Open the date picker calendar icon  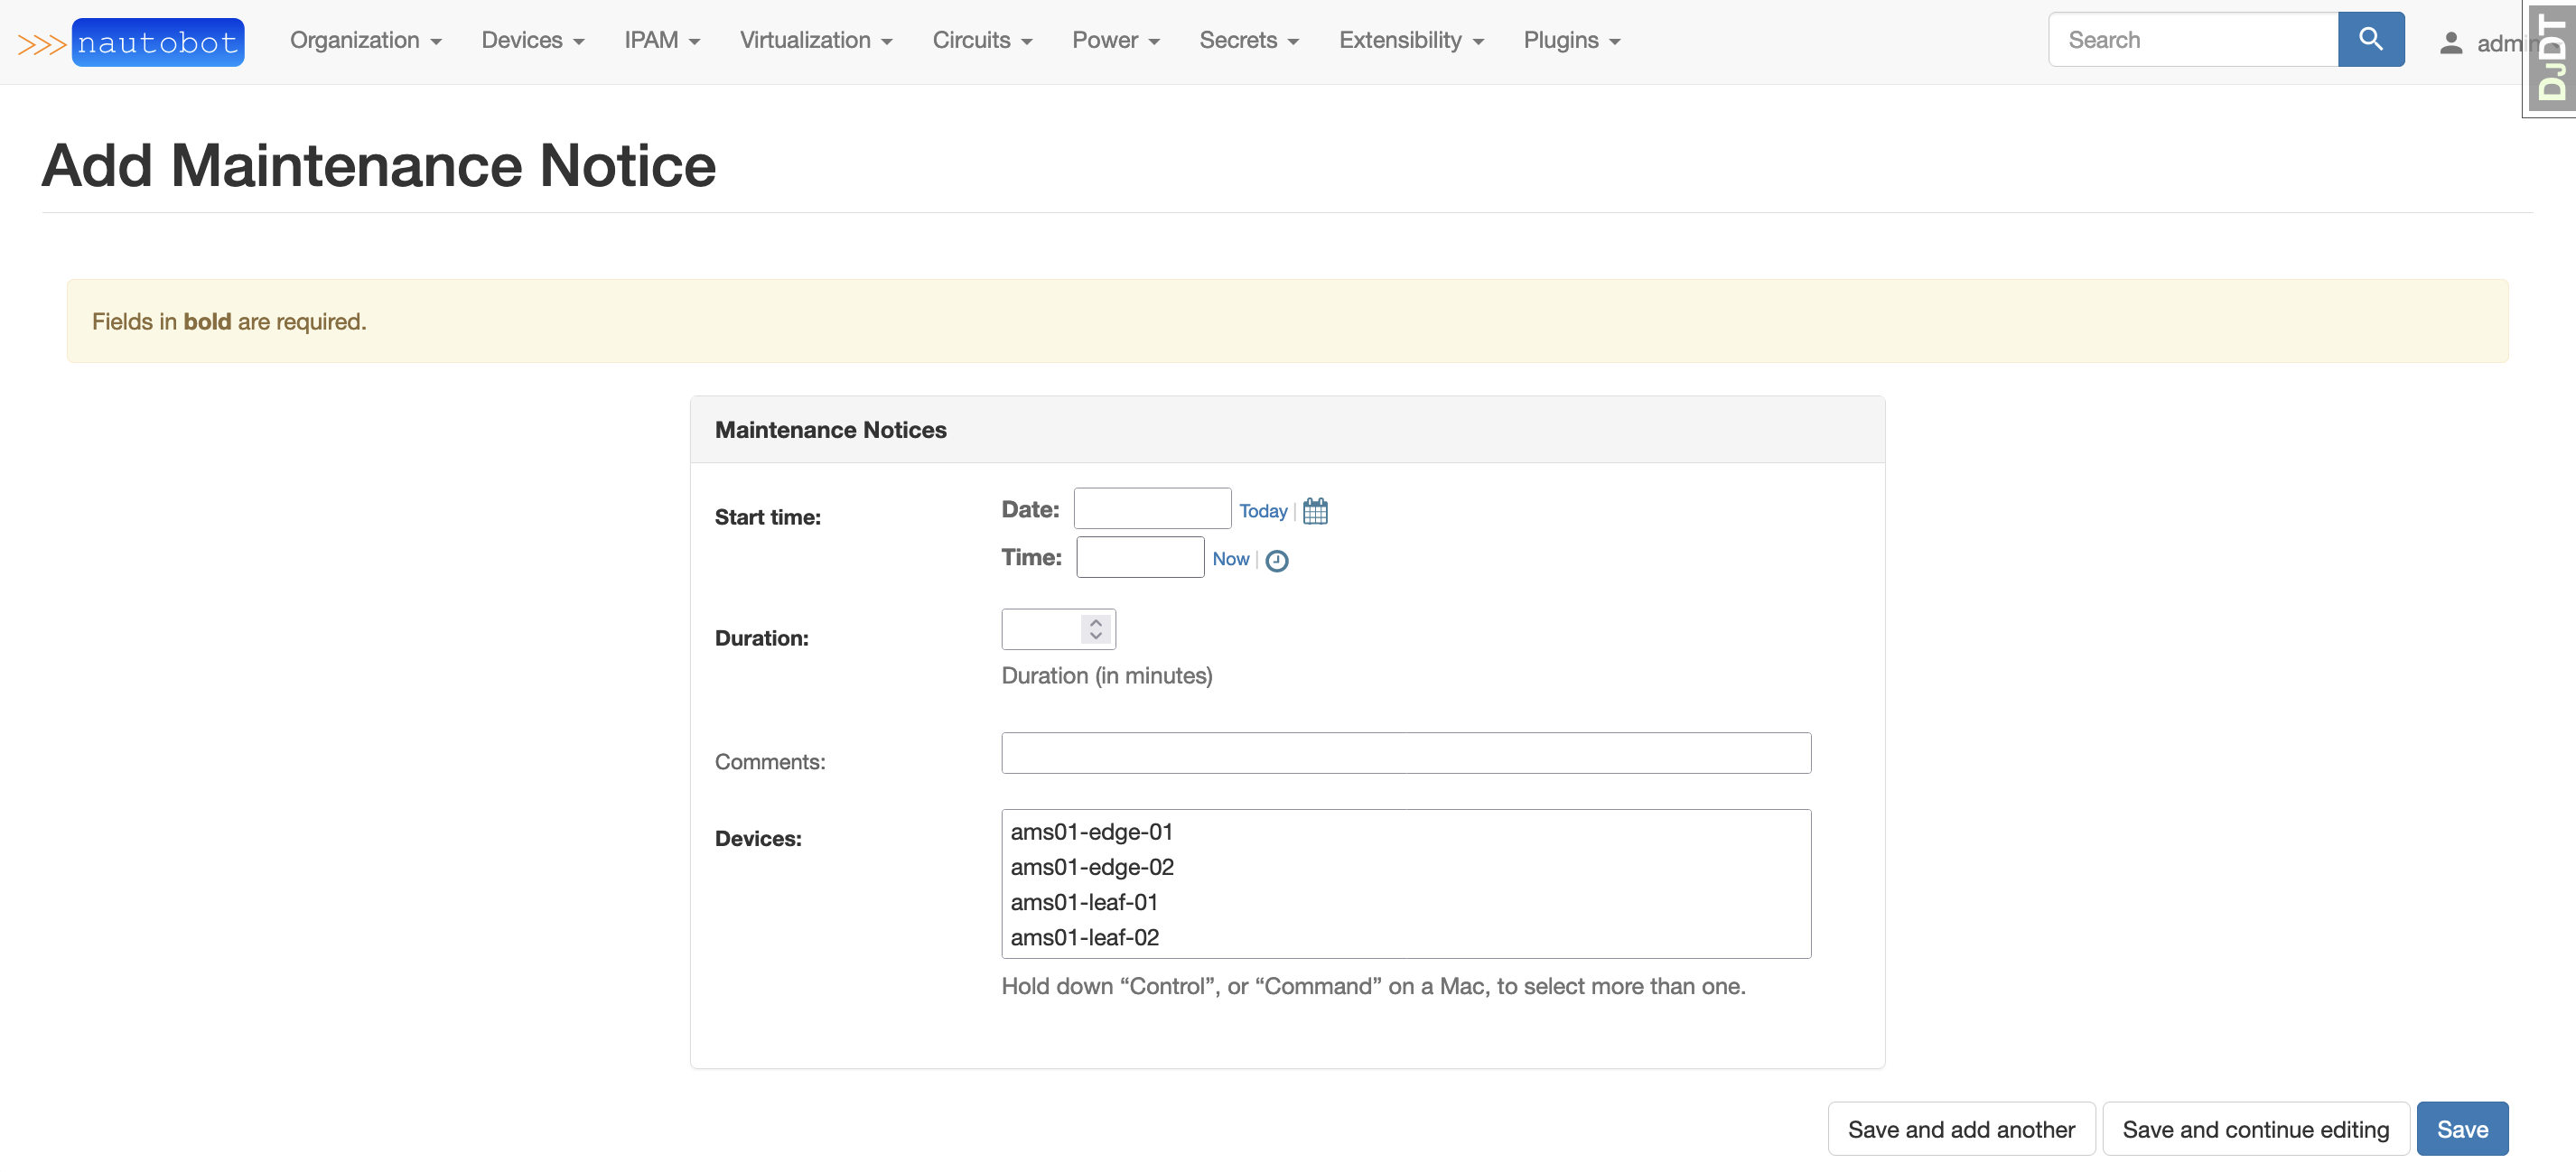(x=1315, y=510)
